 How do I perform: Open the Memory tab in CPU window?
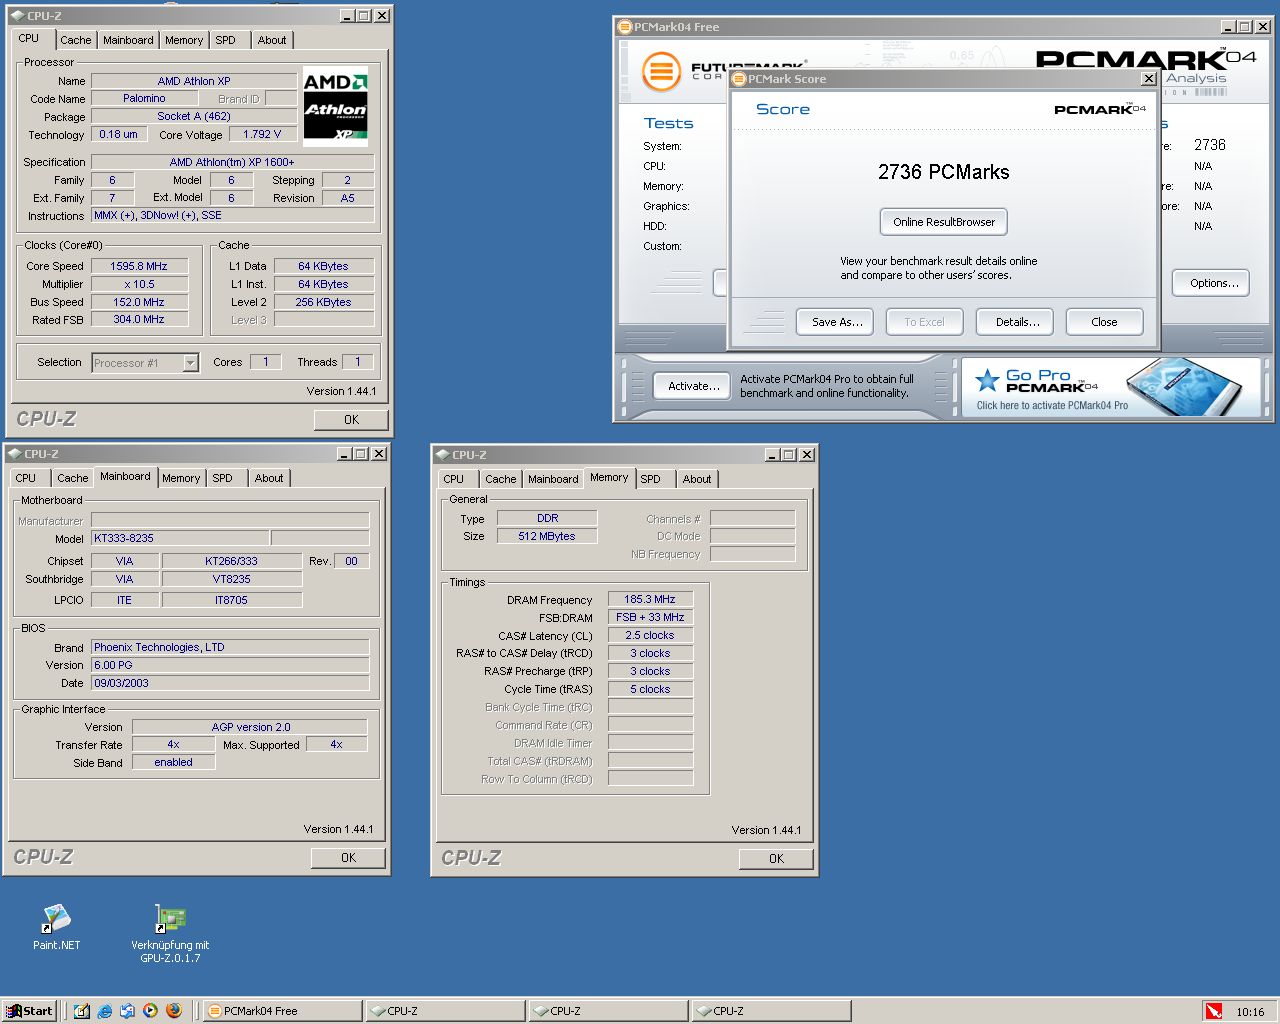click(184, 40)
